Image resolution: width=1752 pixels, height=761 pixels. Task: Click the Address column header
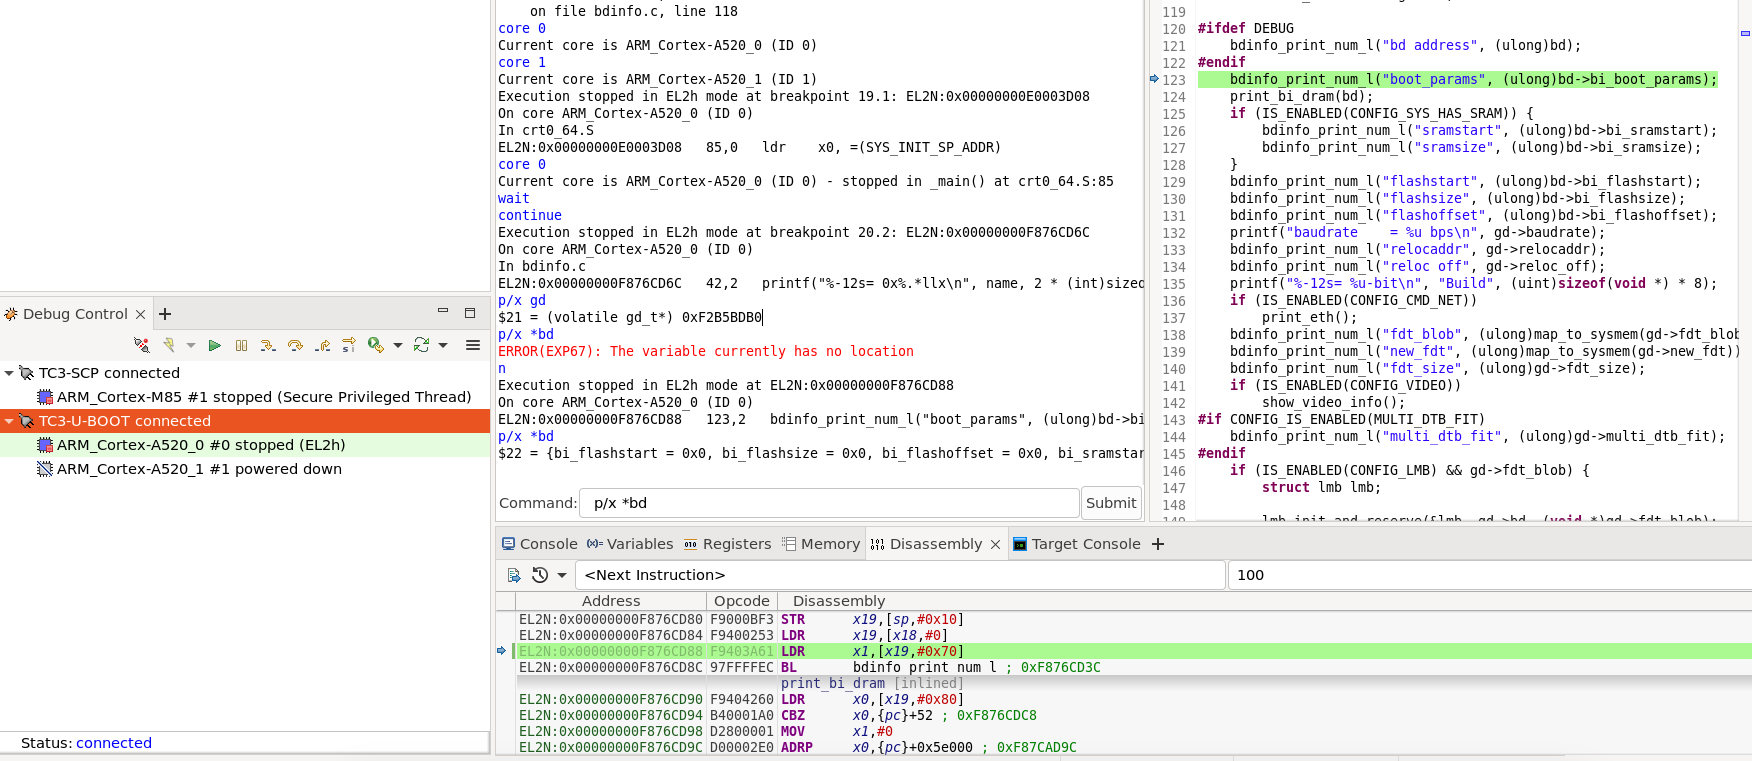click(611, 601)
